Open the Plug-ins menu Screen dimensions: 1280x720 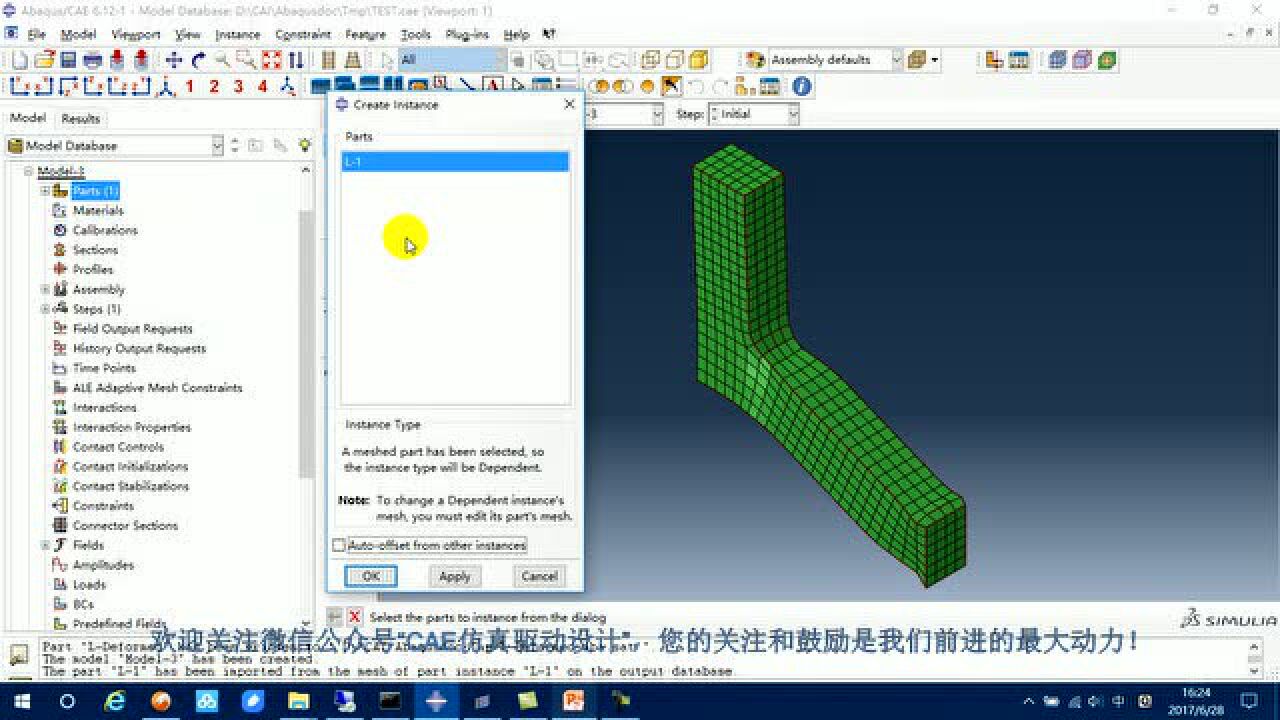point(467,34)
